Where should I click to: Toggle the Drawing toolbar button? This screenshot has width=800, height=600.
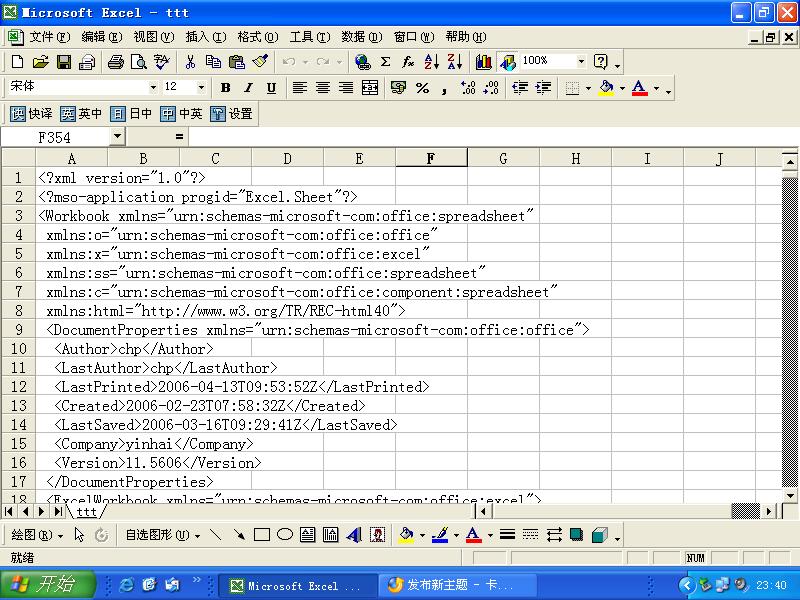[508, 62]
